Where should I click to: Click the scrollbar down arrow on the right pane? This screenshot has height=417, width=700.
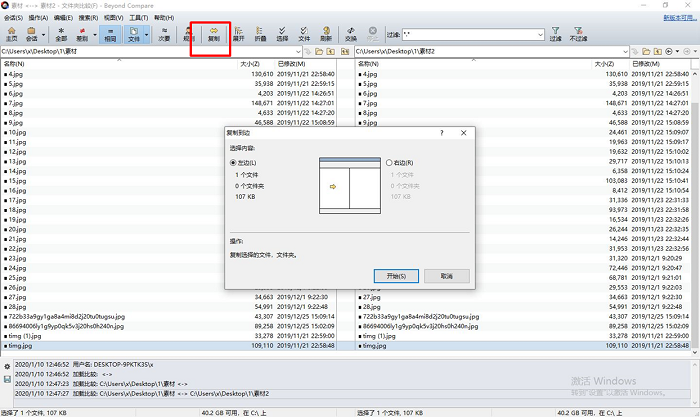(x=695, y=352)
